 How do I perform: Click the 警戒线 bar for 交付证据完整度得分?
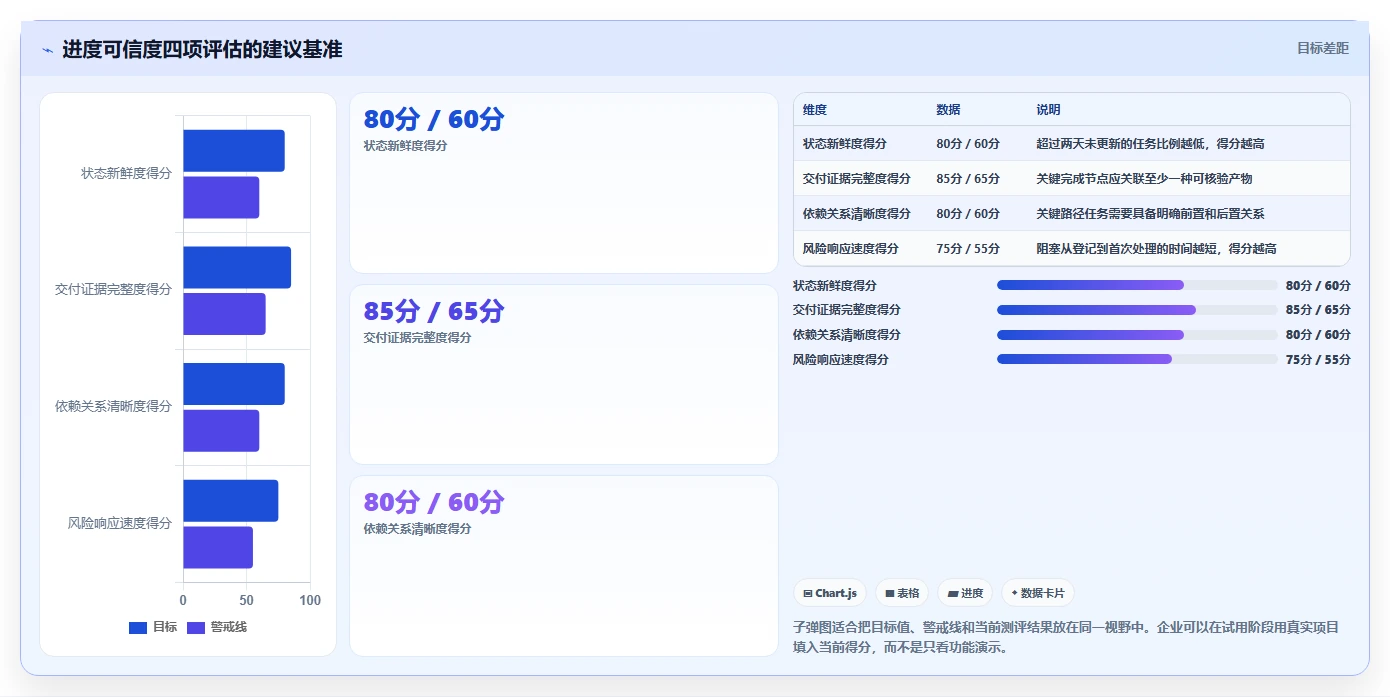tap(224, 314)
